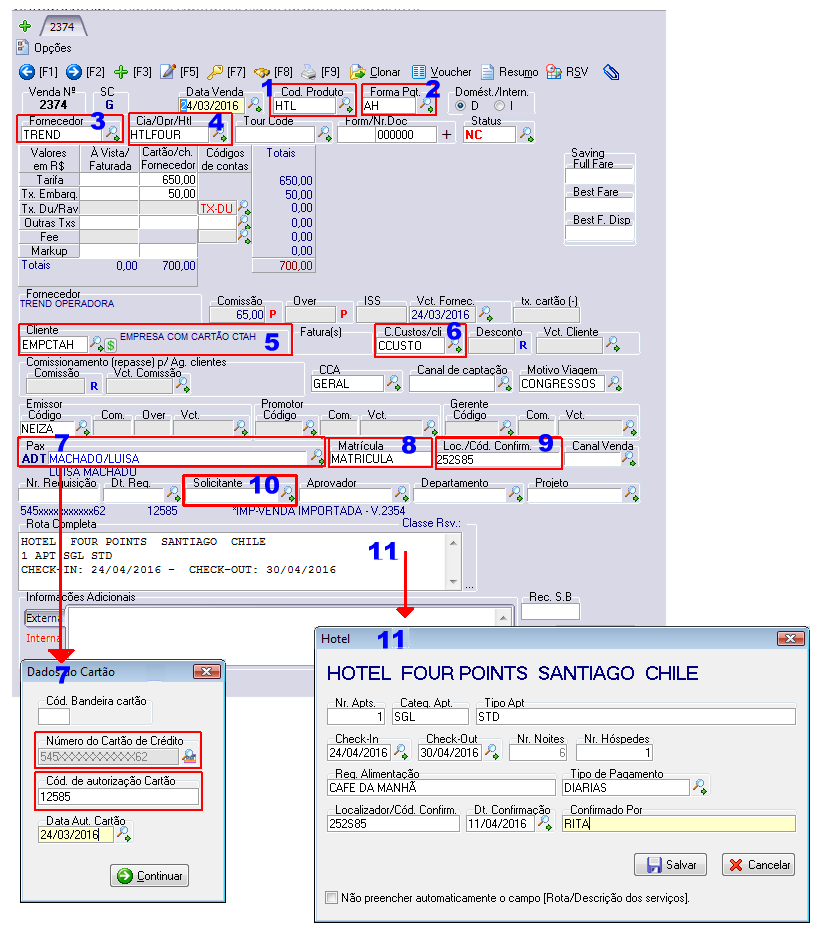Click the ellipsis button beside Rota Completa
This screenshot has width=822, height=934.
470,586
